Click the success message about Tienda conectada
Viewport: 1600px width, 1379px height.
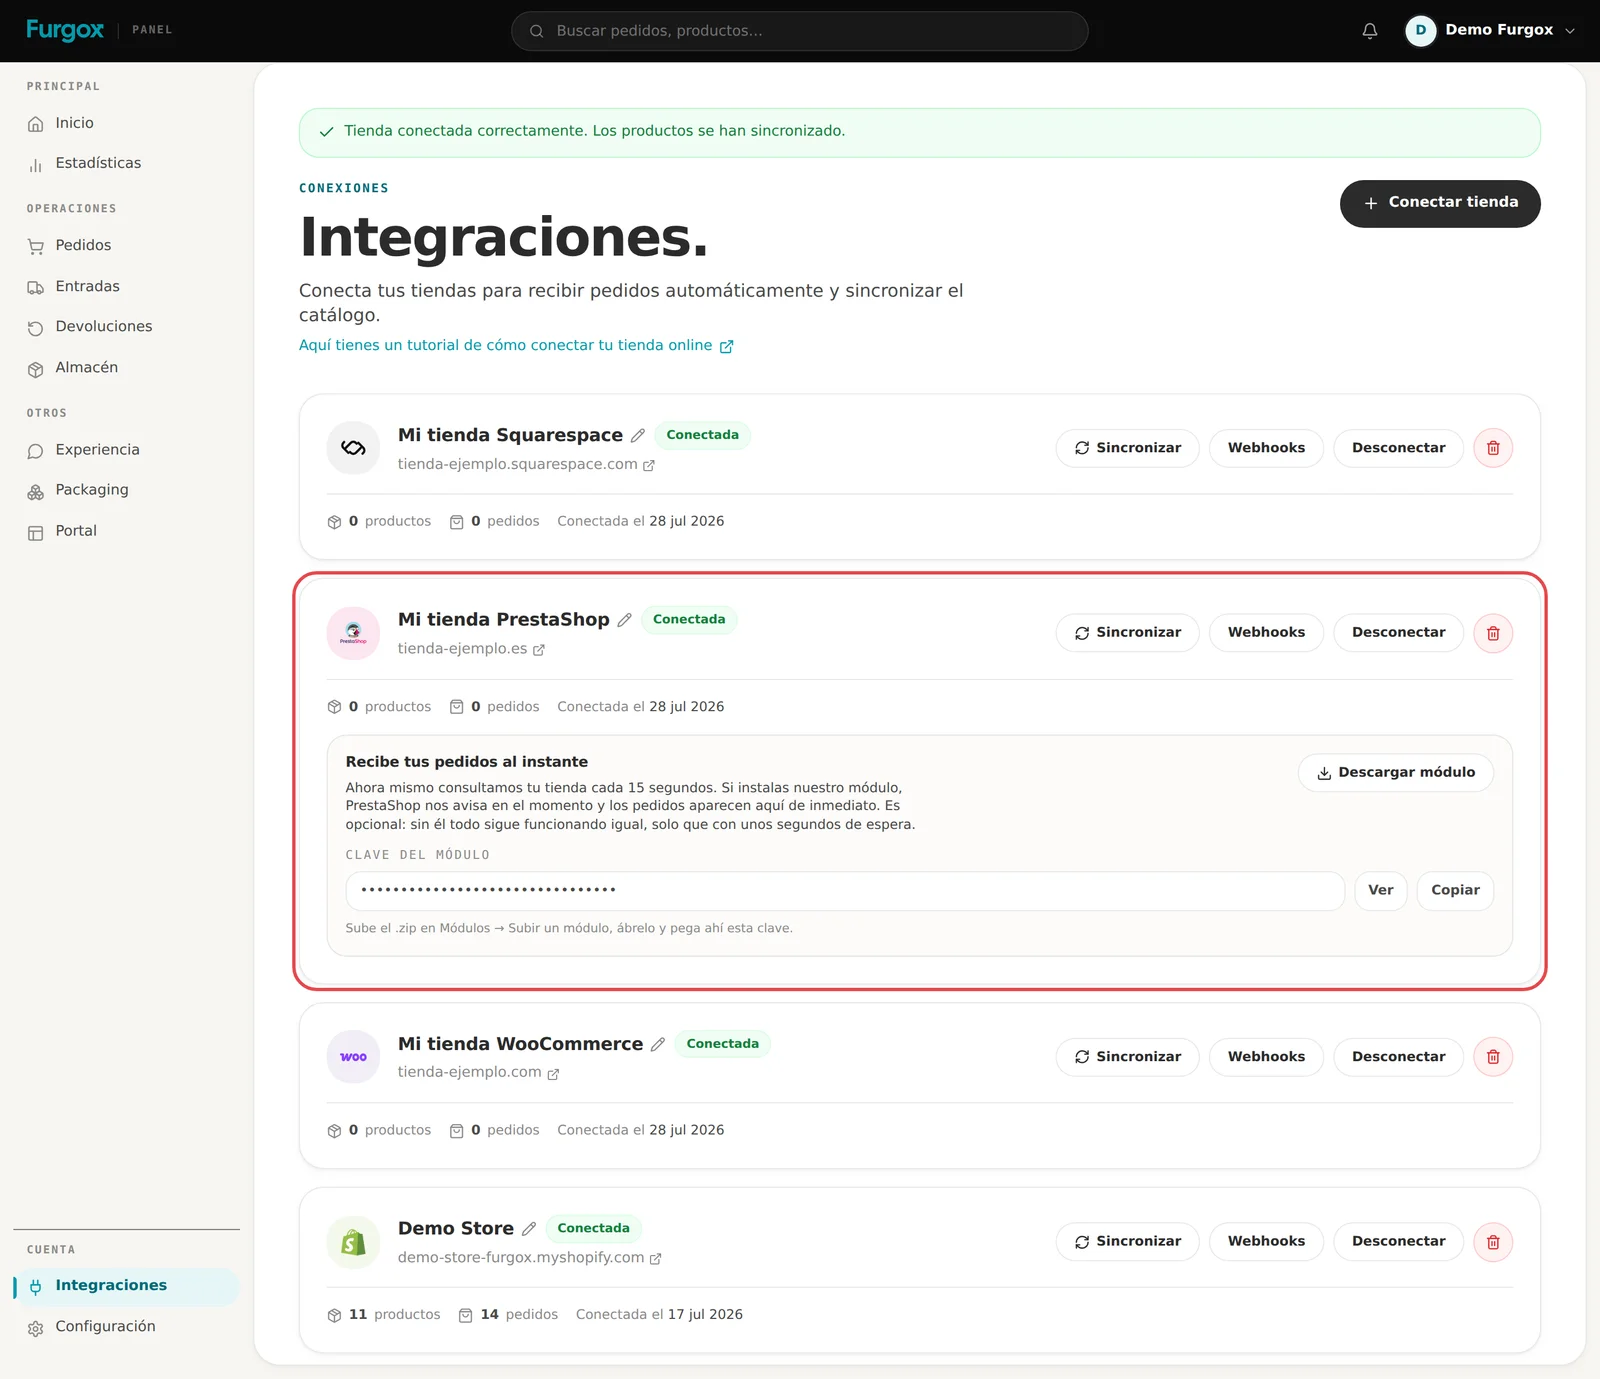click(919, 132)
